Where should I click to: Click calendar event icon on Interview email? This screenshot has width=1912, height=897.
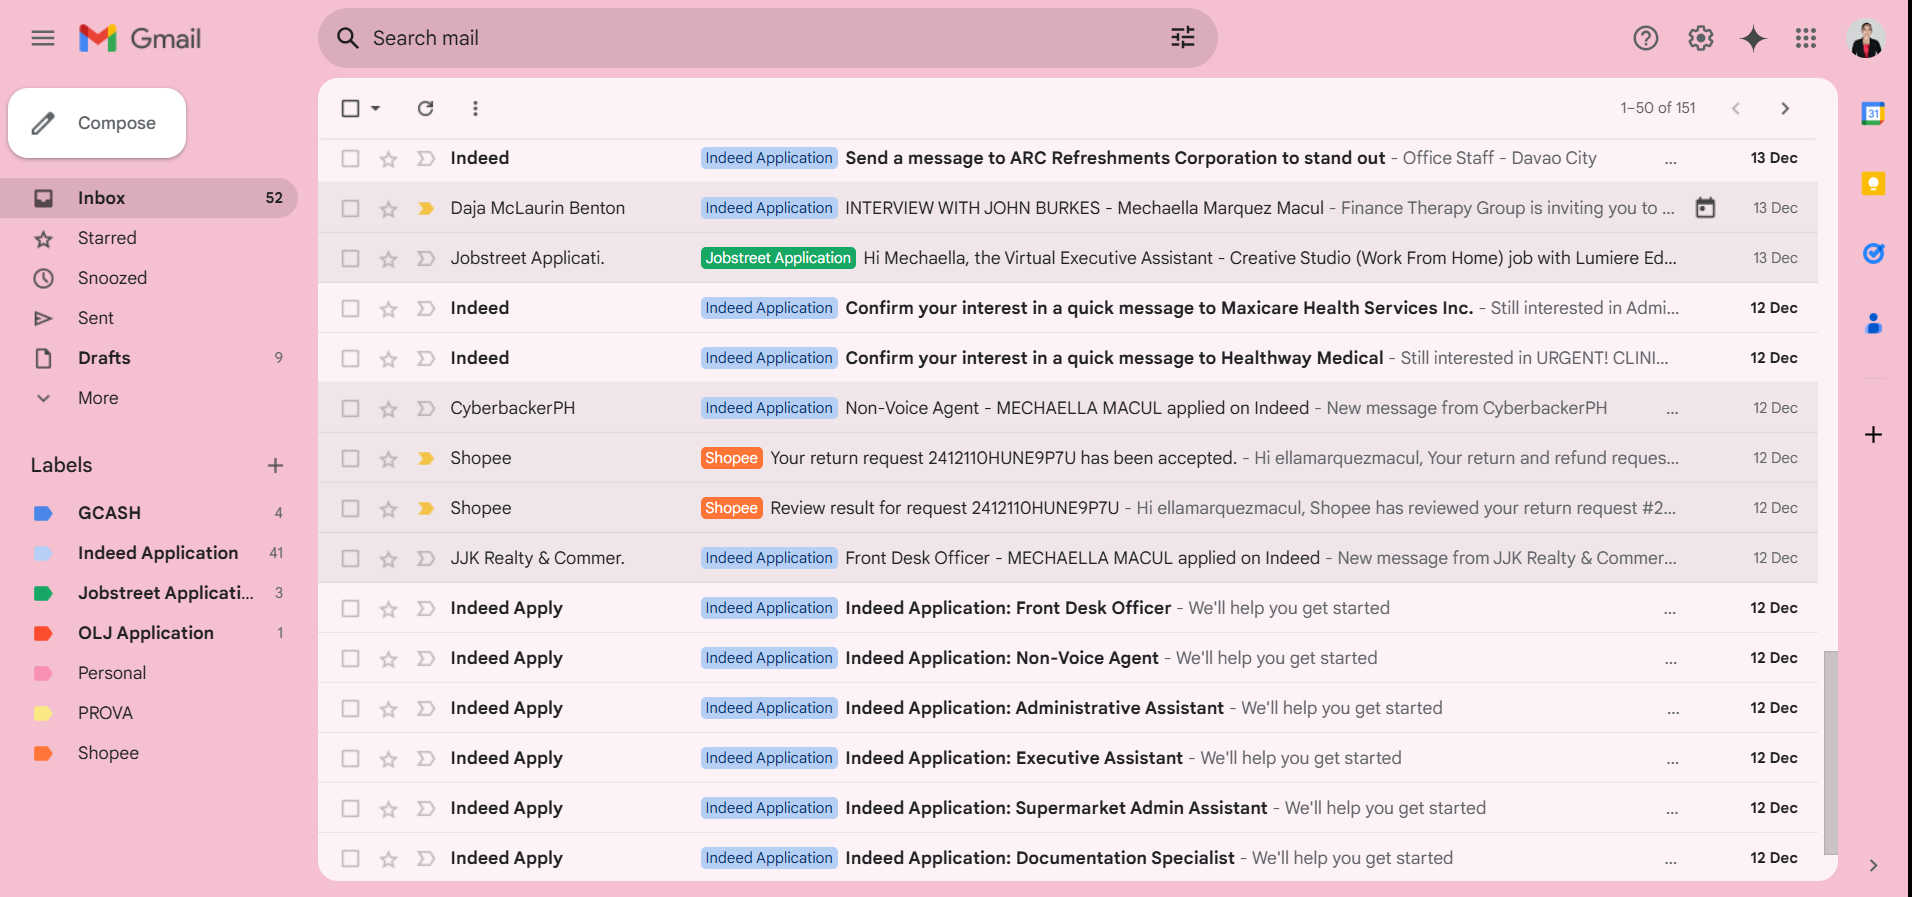click(1706, 208)
